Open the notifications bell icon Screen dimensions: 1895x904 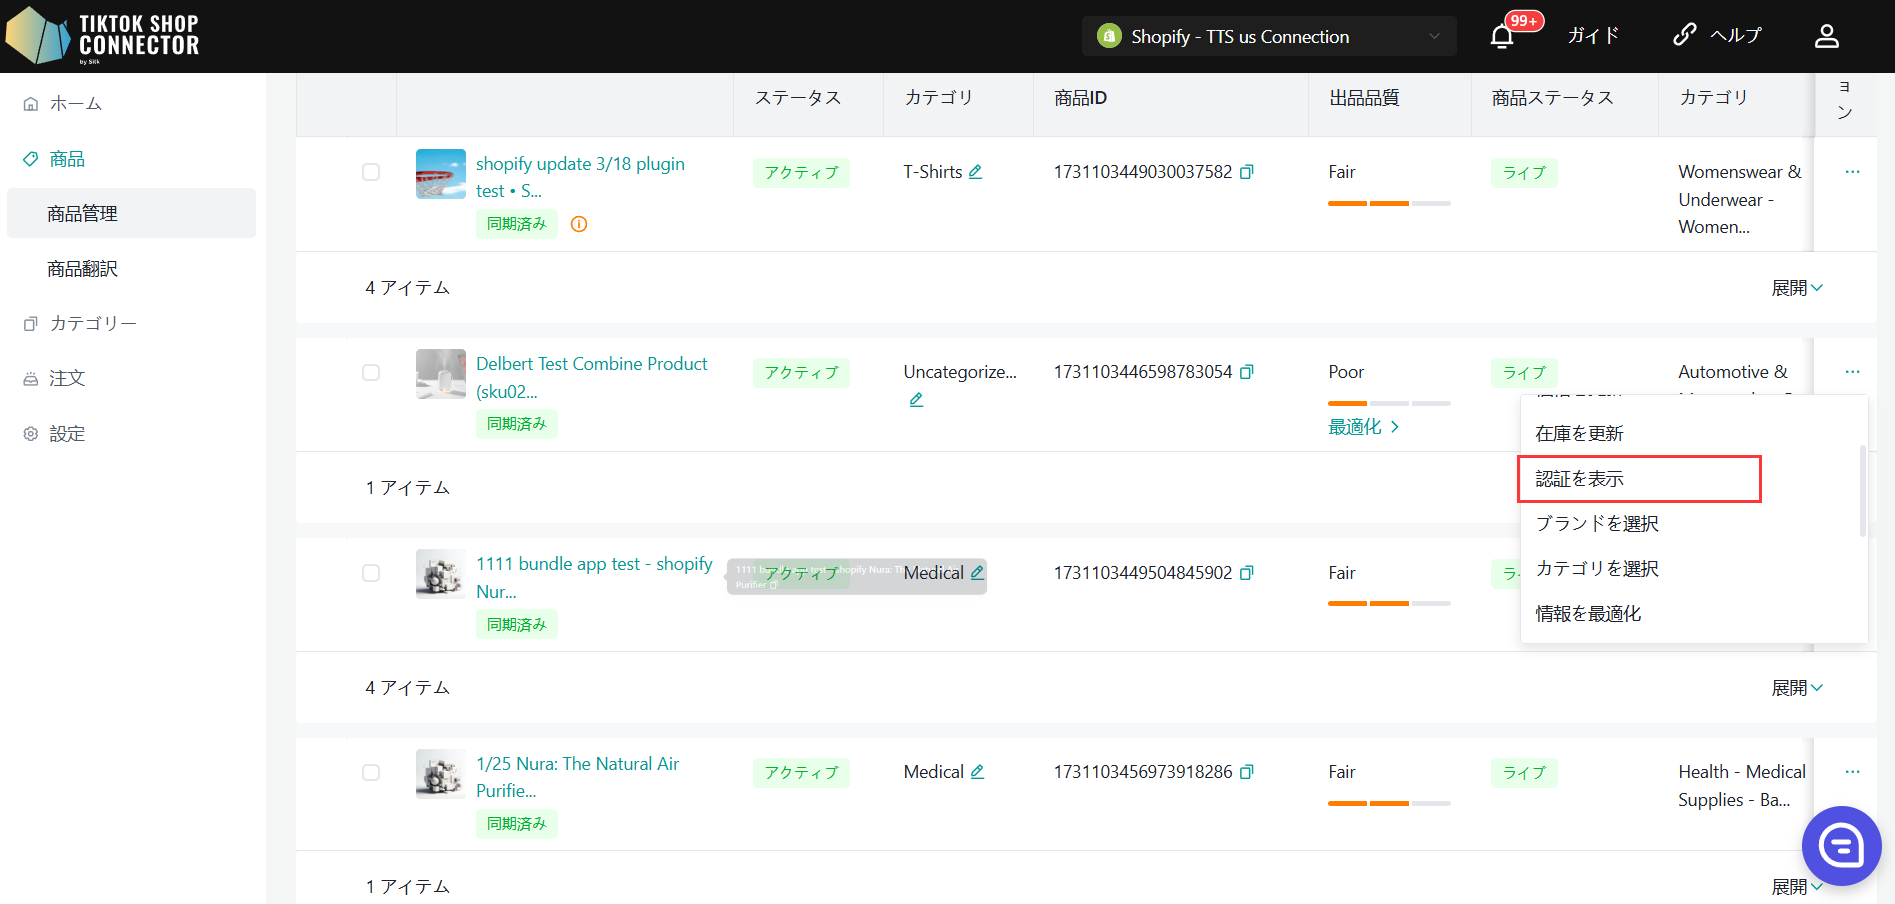[1501, 37]
